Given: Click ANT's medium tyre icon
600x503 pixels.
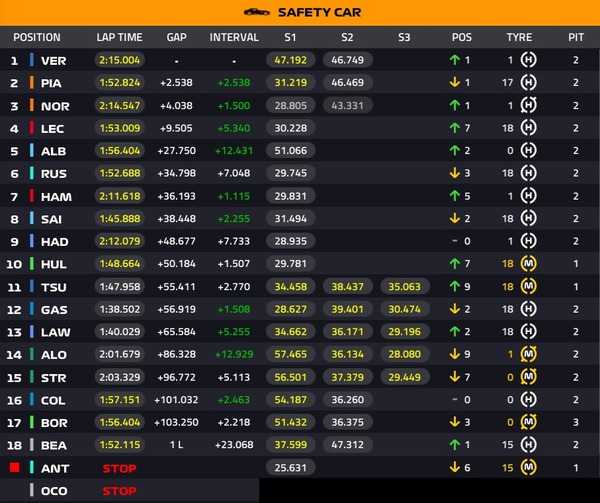Looking at the screenshot, I should pyautogui.click(x=528, y=467).
